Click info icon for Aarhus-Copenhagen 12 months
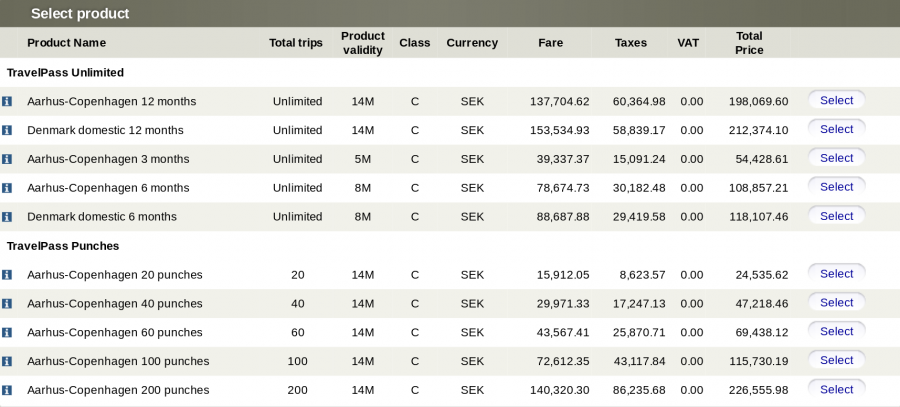Image resolution: width=900 pixels, height=407 pixels. 7,101
